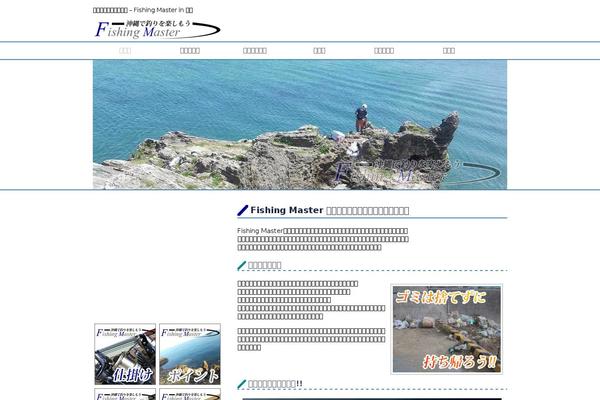Click the ゴミは捨てずに持ち帰ろう litter image
The image size is (600, 400).
pos(446,328)
